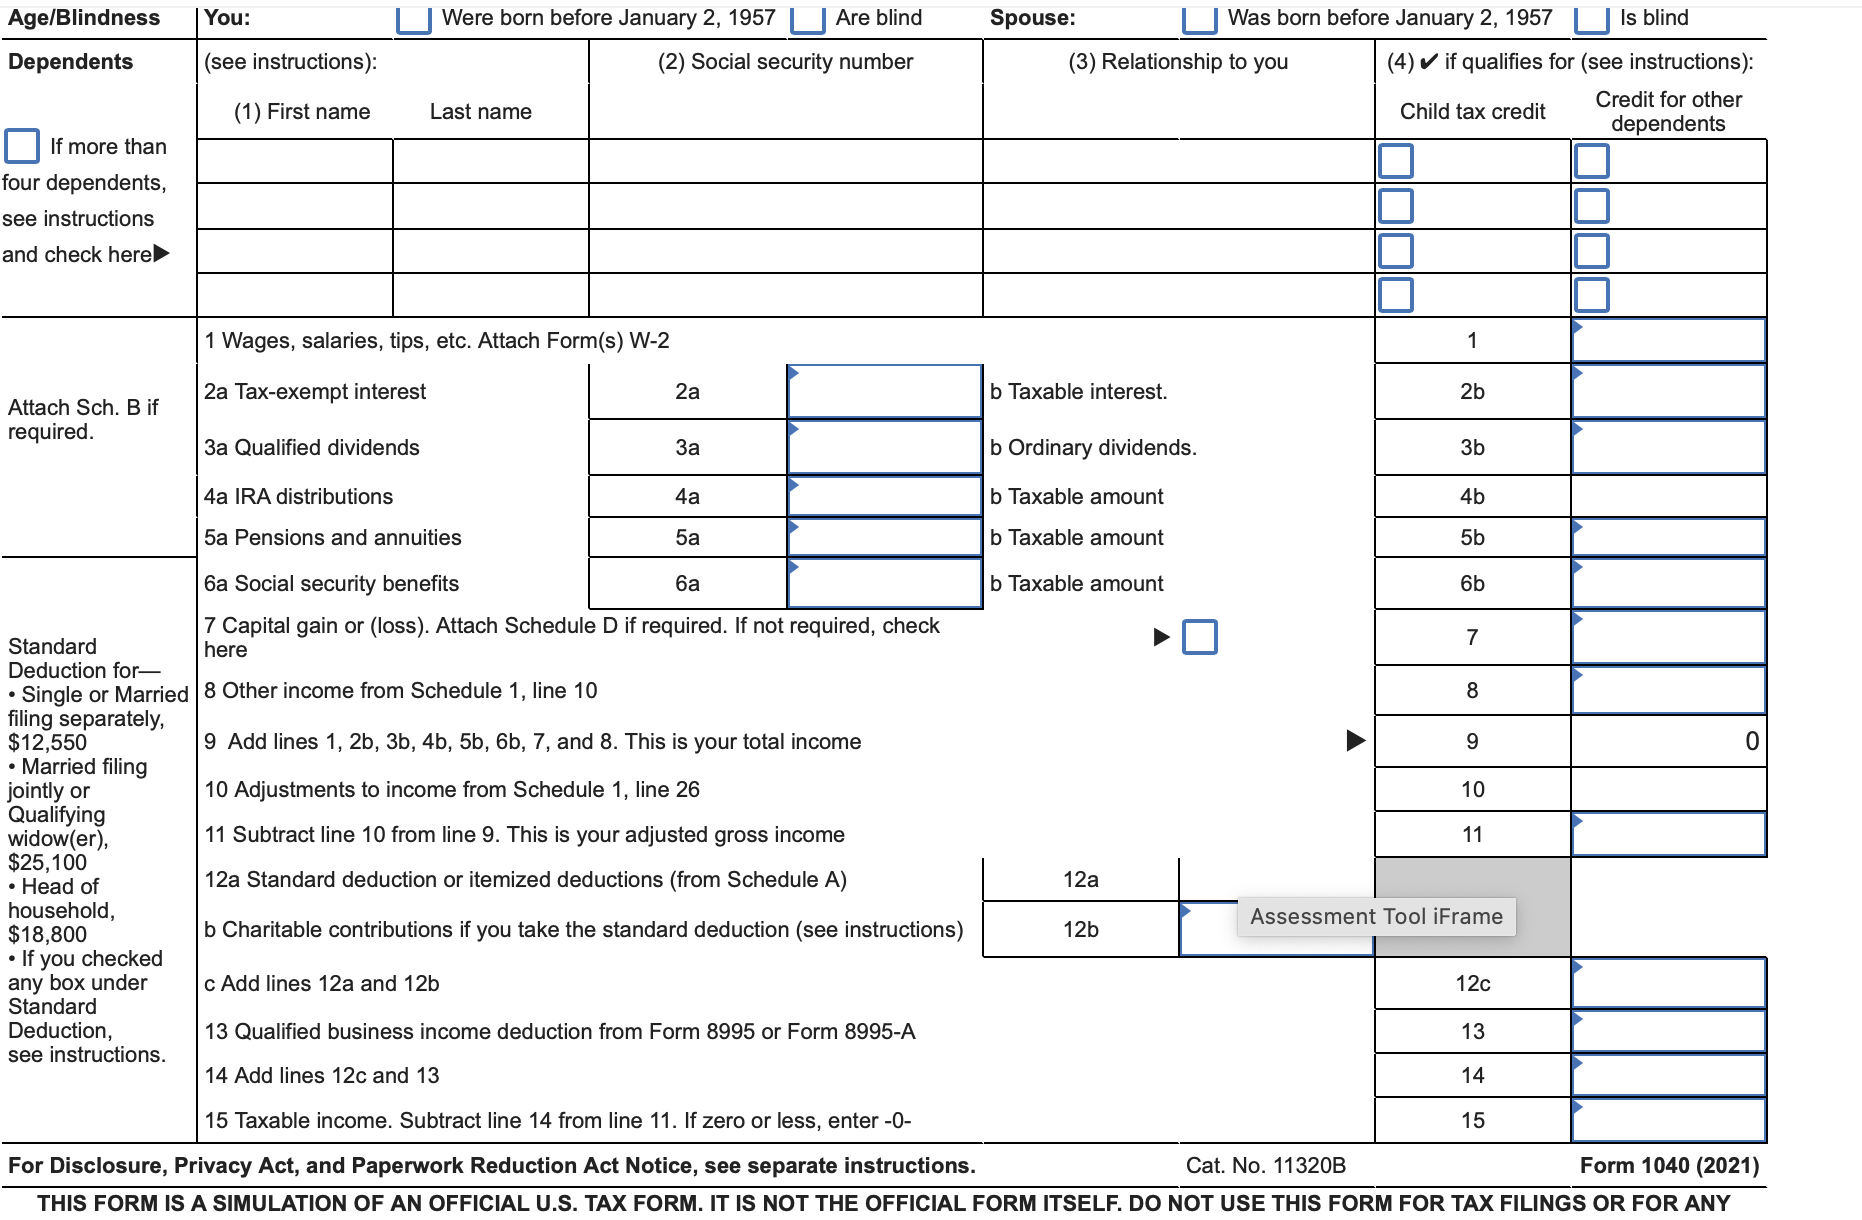Select the line 1 wages amount field
This screenshot has height=1220, width=1862.
coord(1669,341)
